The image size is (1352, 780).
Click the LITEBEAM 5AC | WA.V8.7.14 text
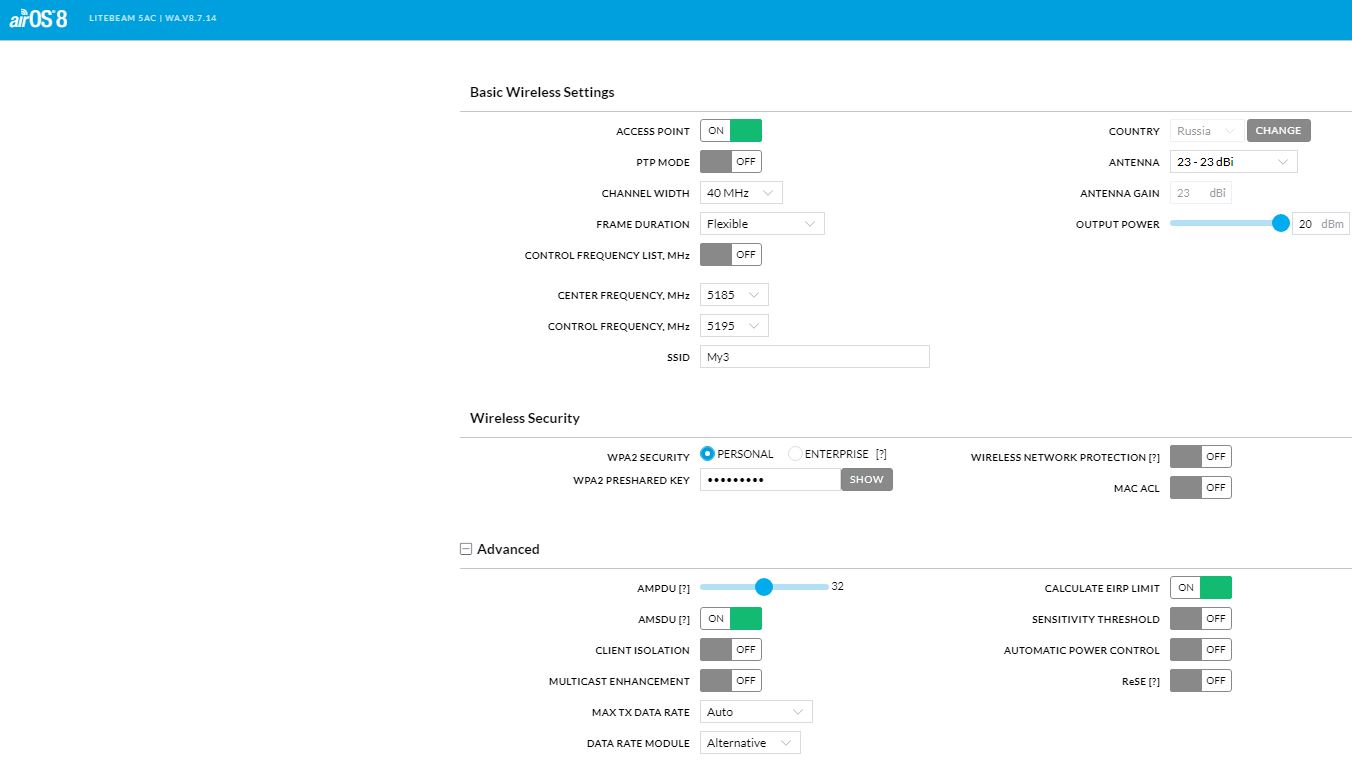(x=152, y=19)
